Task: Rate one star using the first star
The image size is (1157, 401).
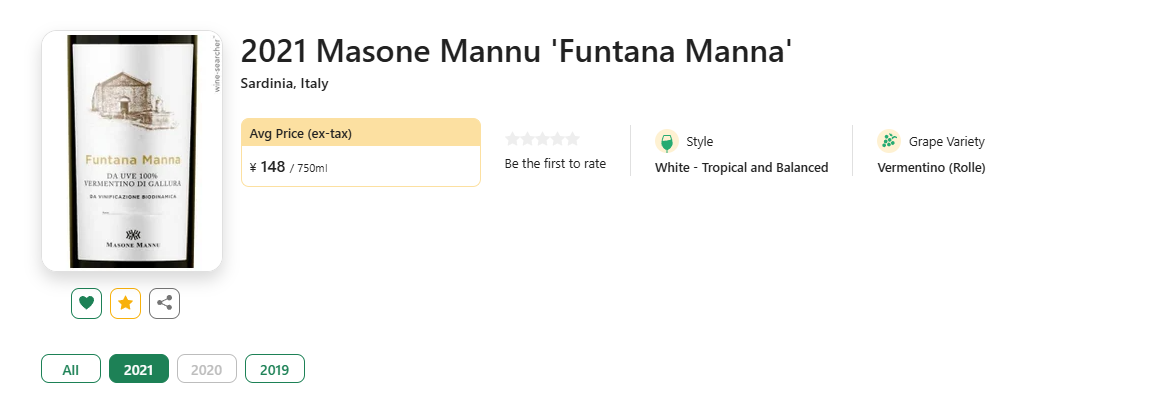Action: point(512,139)
